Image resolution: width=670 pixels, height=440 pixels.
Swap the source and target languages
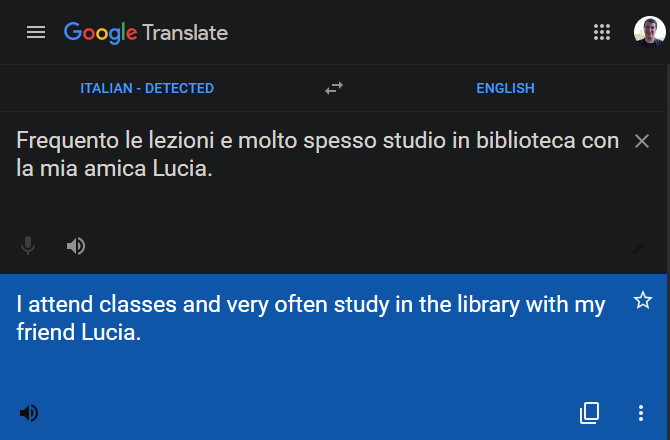click(334, 88)
